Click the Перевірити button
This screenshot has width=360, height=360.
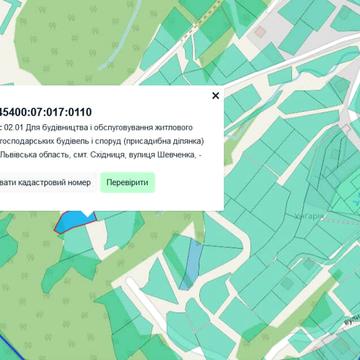[127, 183]
